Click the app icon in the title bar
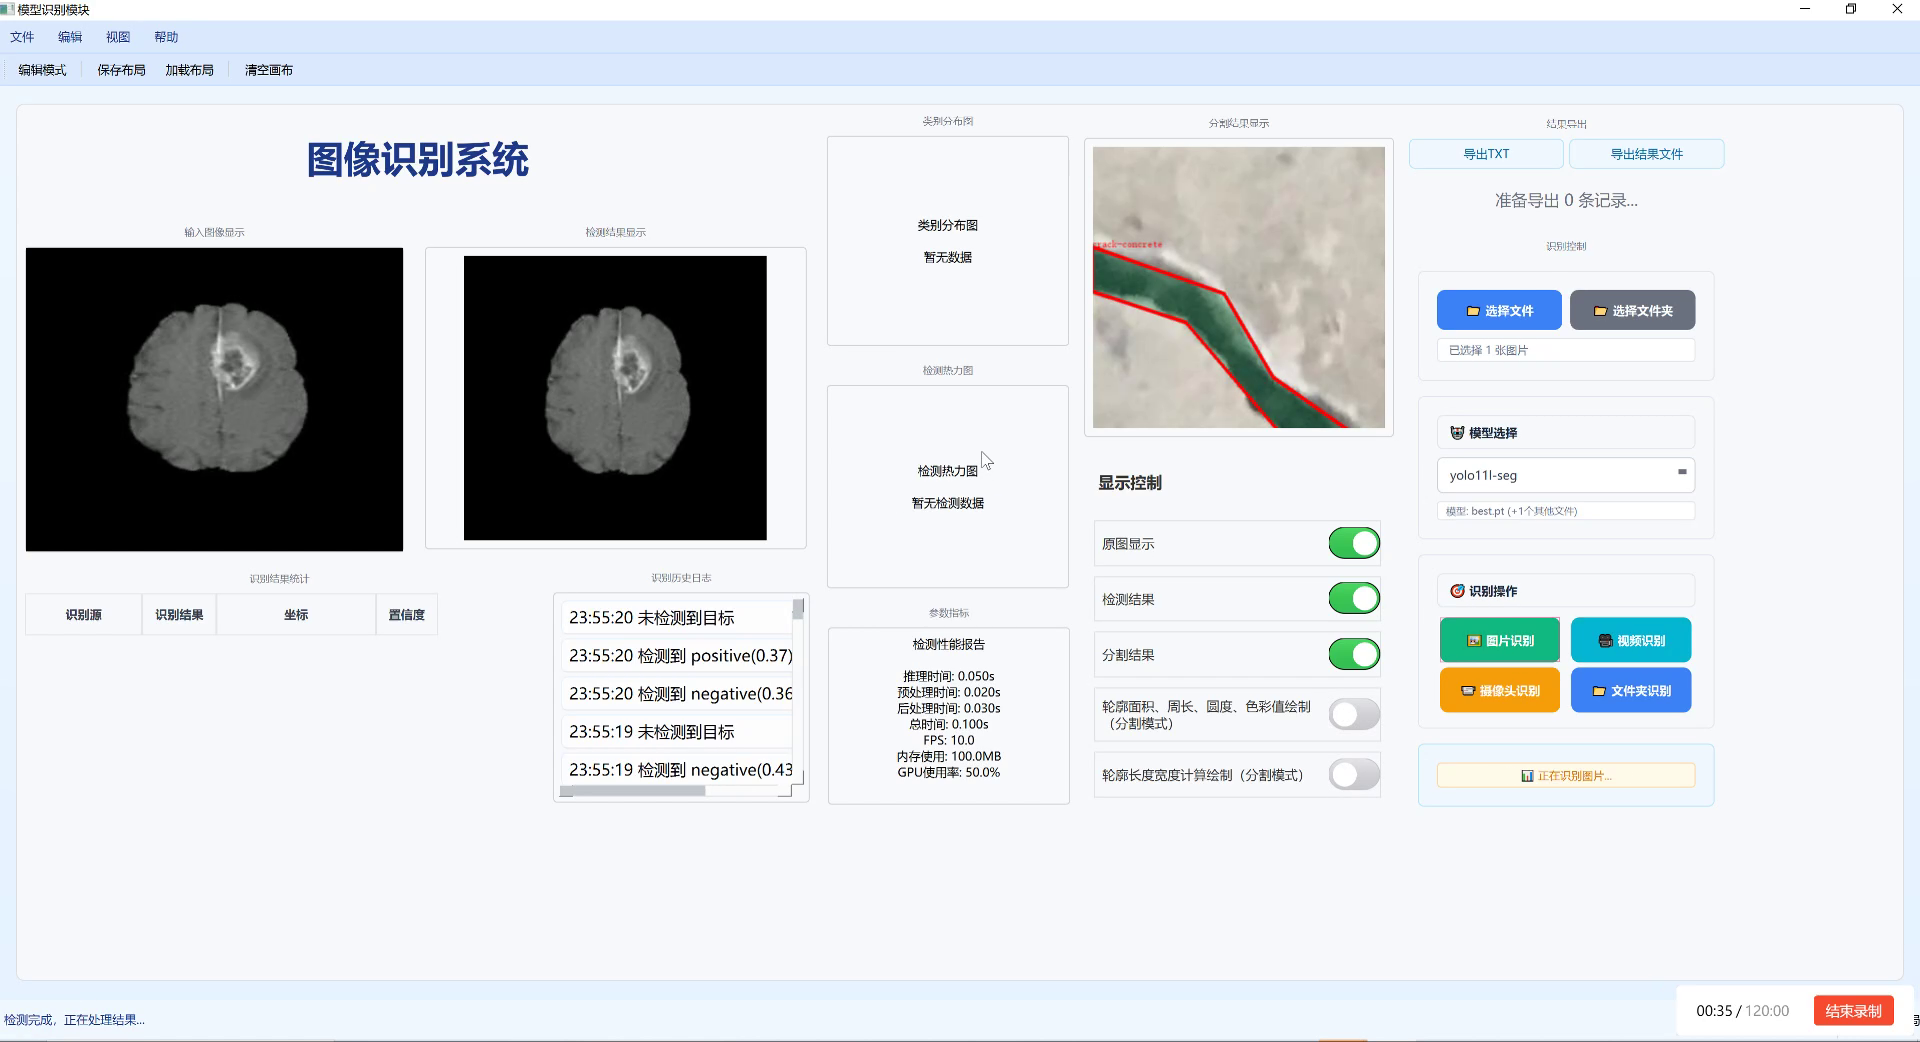Viewport: 1920px width, 1042px height. coord(8,9)
